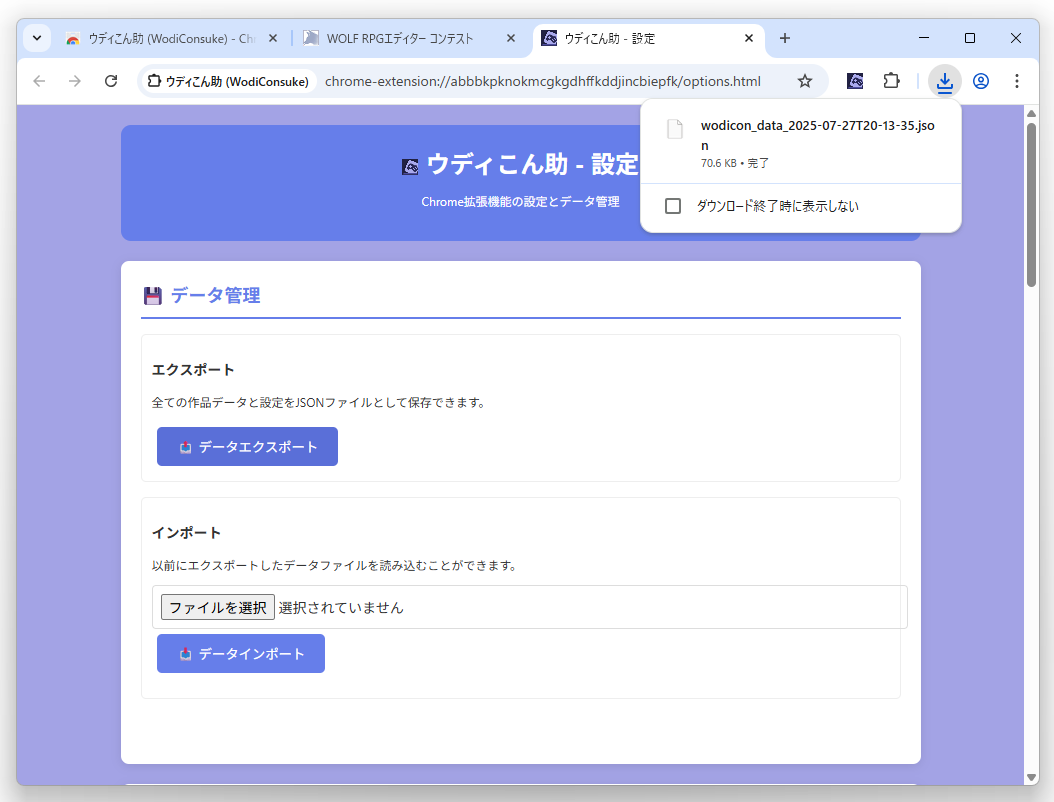Viewport: 1054px width, 802px height.
Task: Navigate back with the back arrow
Action: point(37,81)
